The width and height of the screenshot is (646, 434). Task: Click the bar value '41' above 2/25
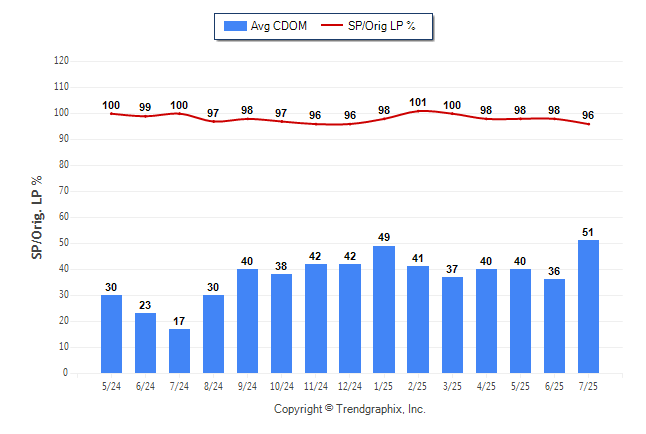point(418,258)
